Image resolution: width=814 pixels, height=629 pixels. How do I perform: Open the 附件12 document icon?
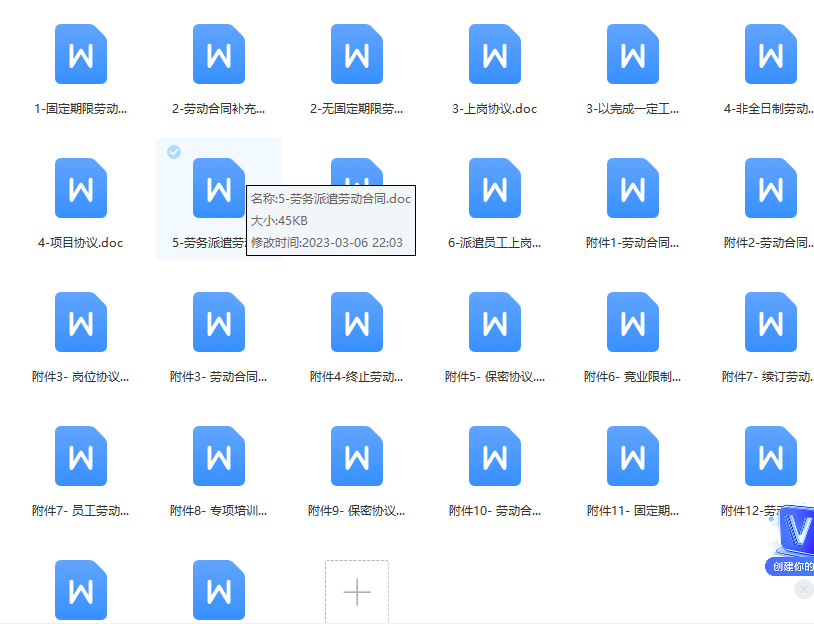[x=771, y=456]
